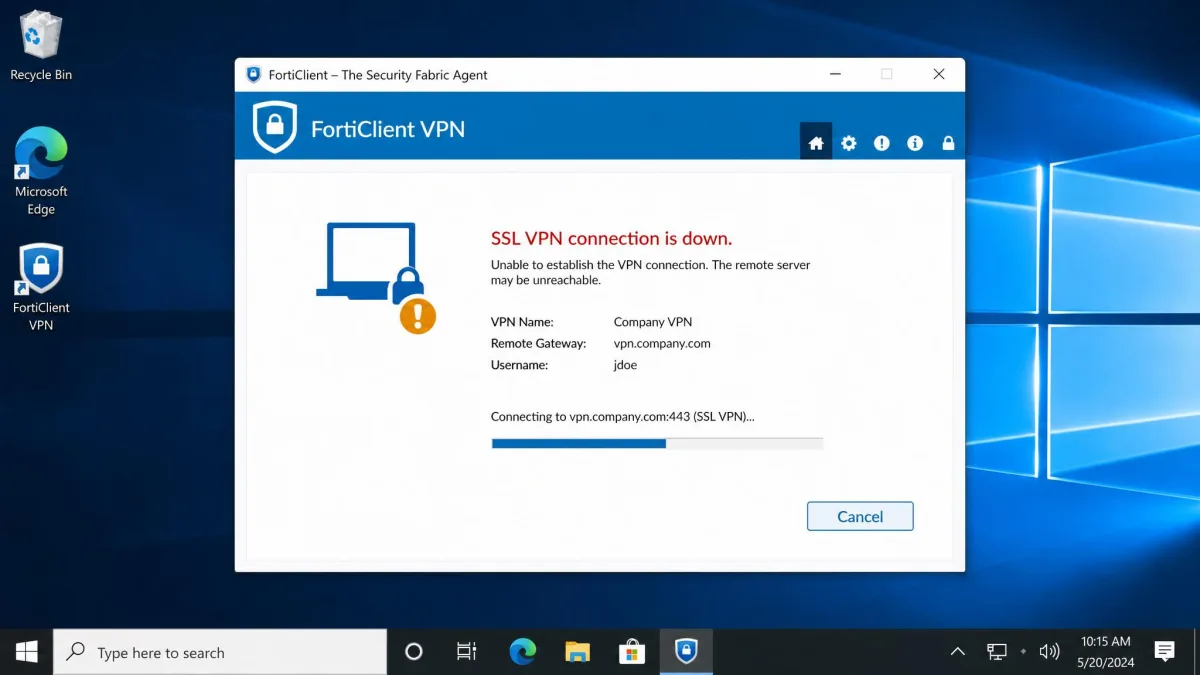Open the volume speaker tray icon
Viewport: 1200px width, 675px height.
1049,652
